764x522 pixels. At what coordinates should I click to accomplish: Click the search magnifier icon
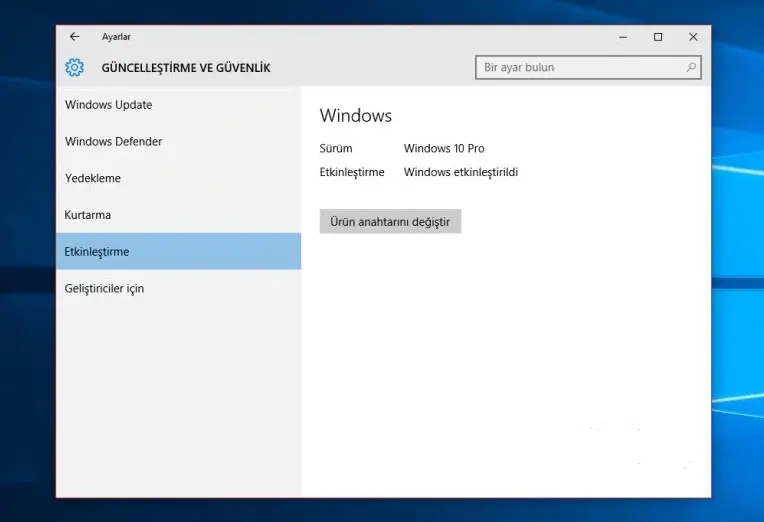(x=691, y=67)
